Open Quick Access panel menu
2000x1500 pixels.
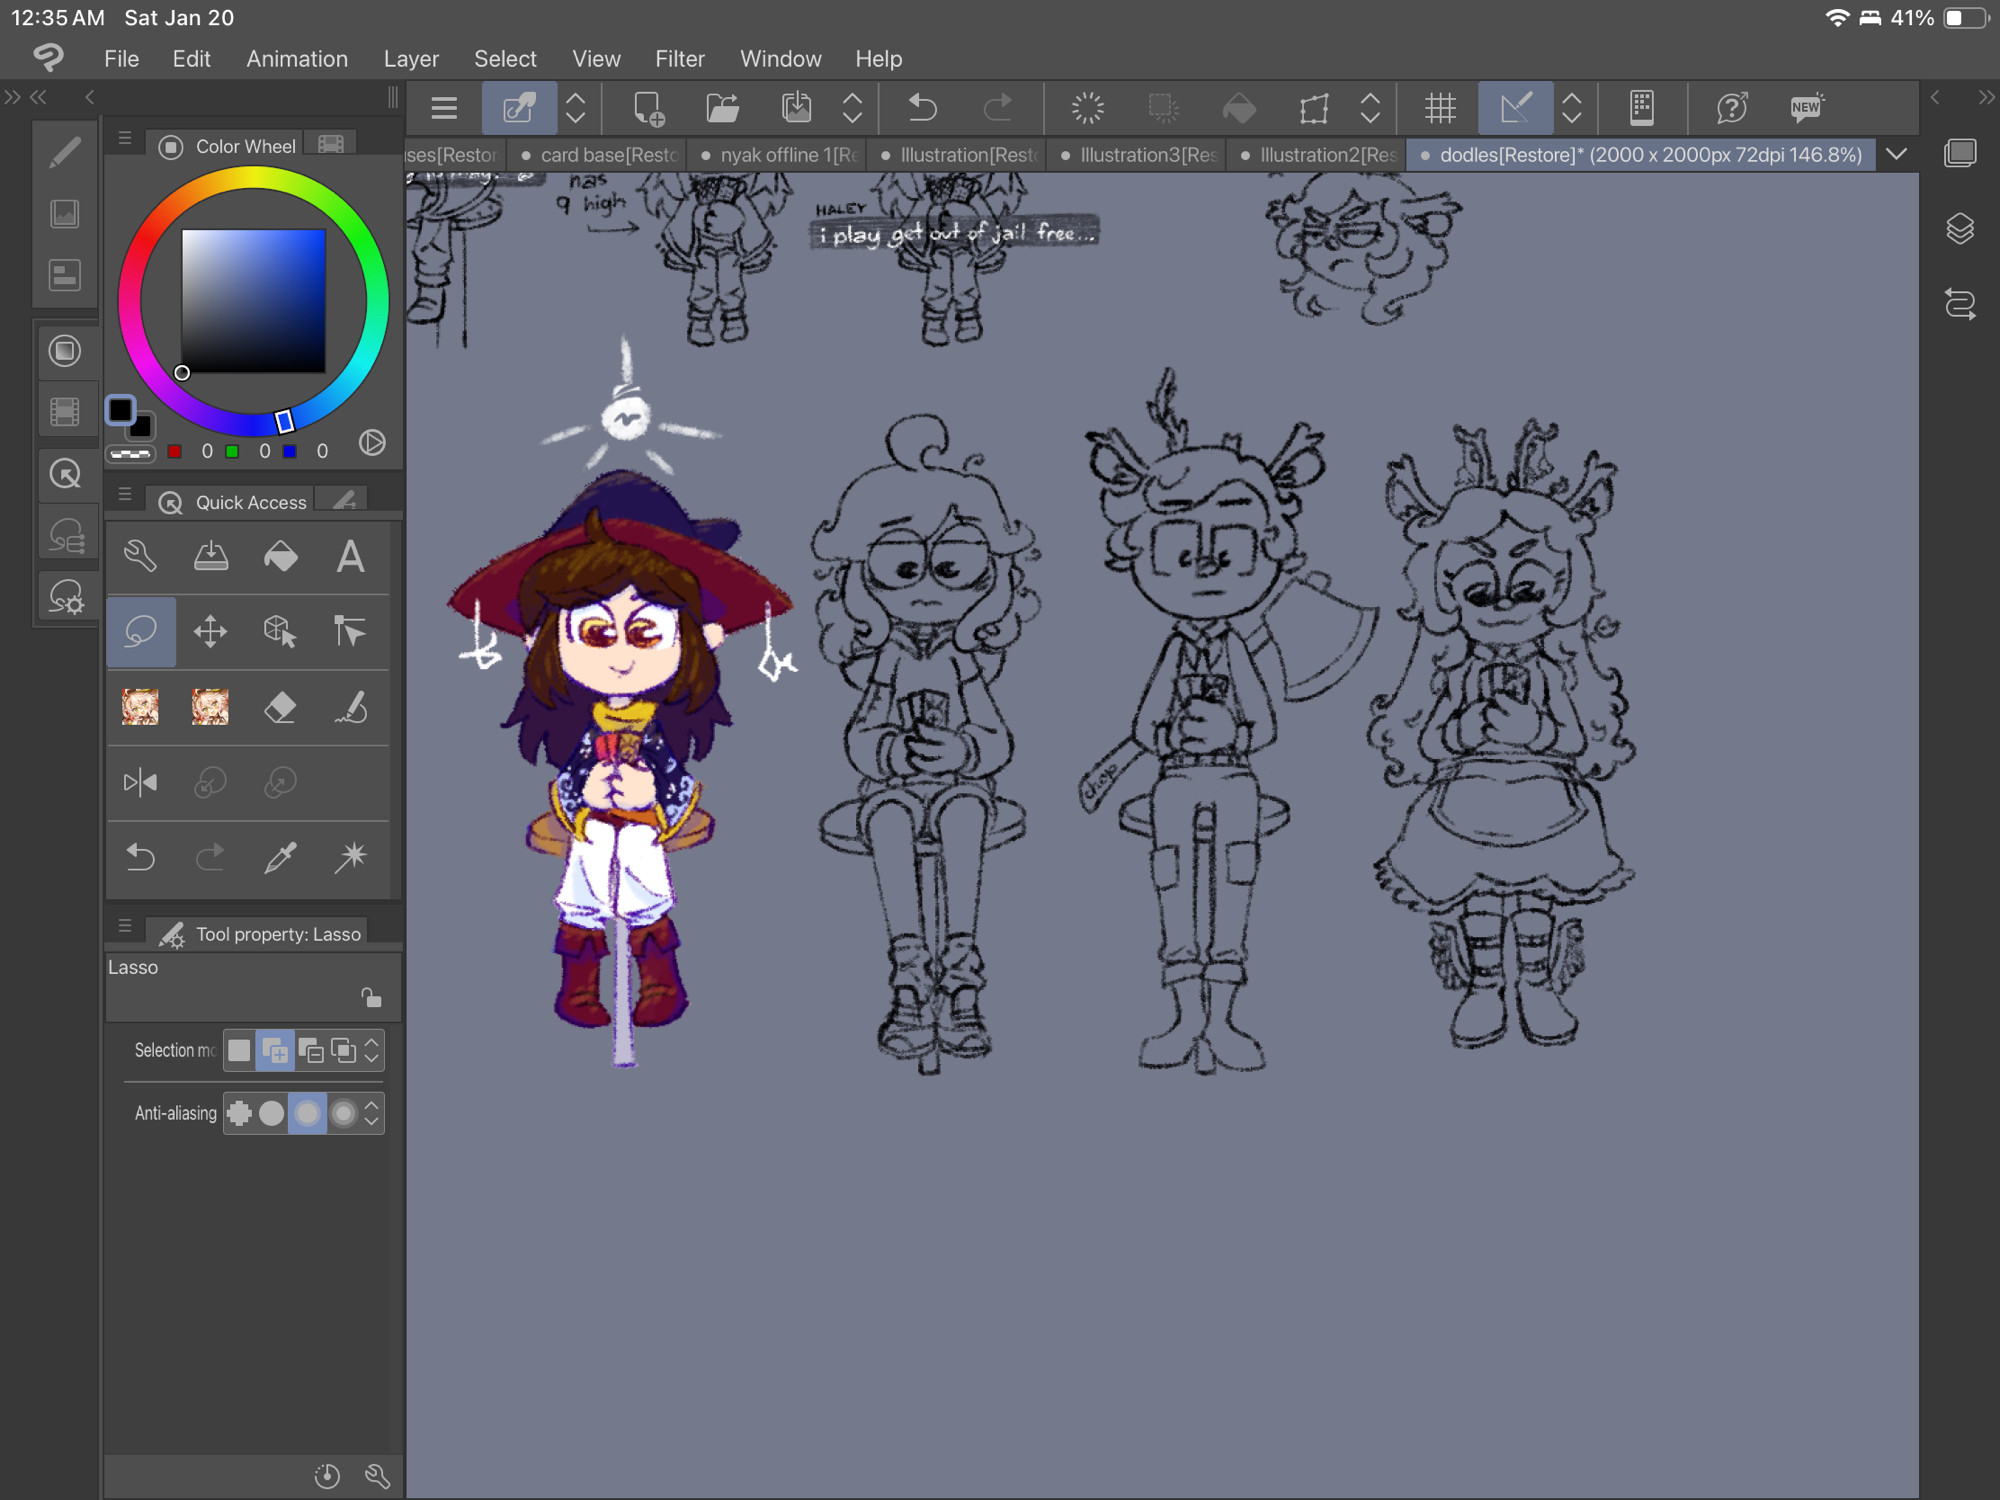(x=125, y=494)
